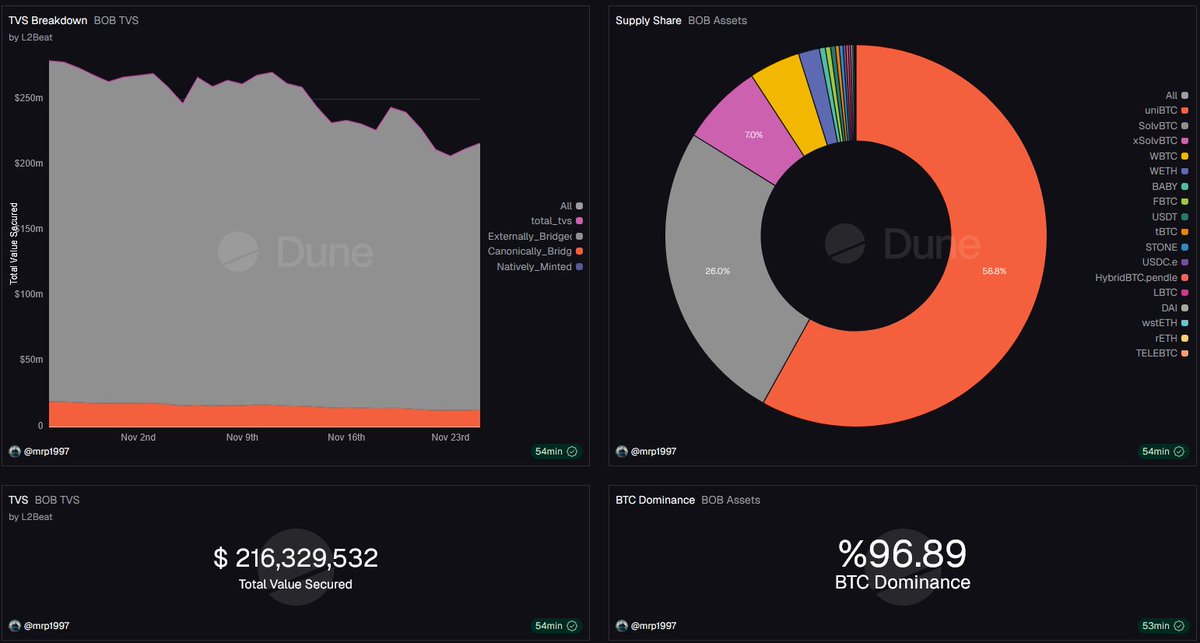Open the TVS counter panel title

coord(18,499)
